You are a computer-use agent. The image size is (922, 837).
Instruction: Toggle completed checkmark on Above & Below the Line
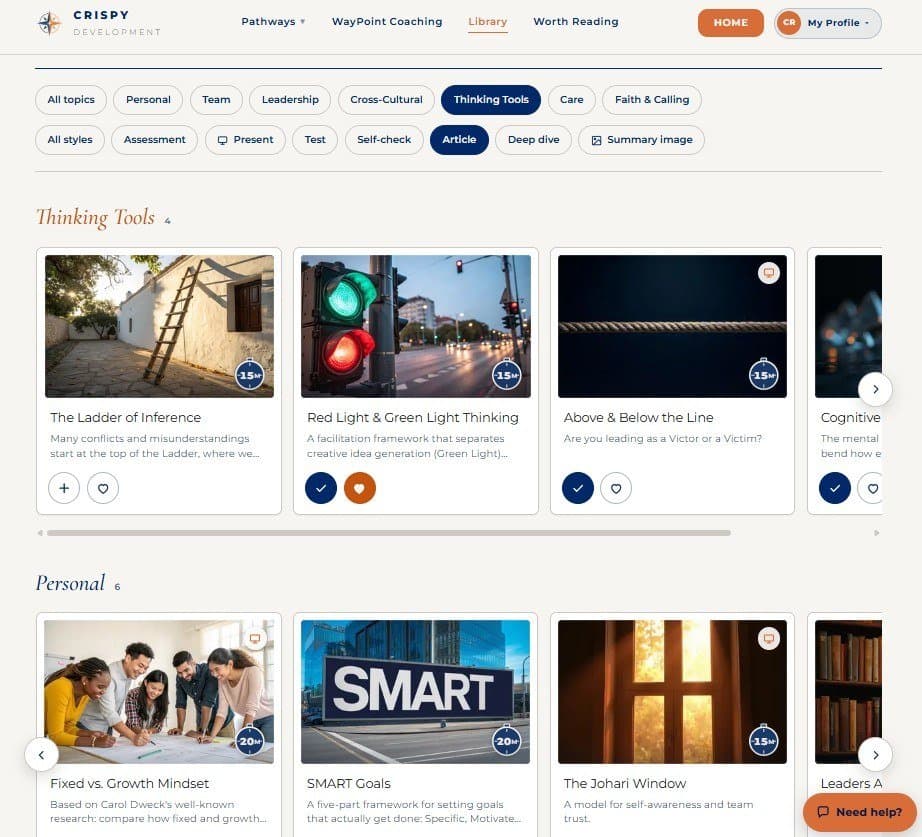[578, 488]
